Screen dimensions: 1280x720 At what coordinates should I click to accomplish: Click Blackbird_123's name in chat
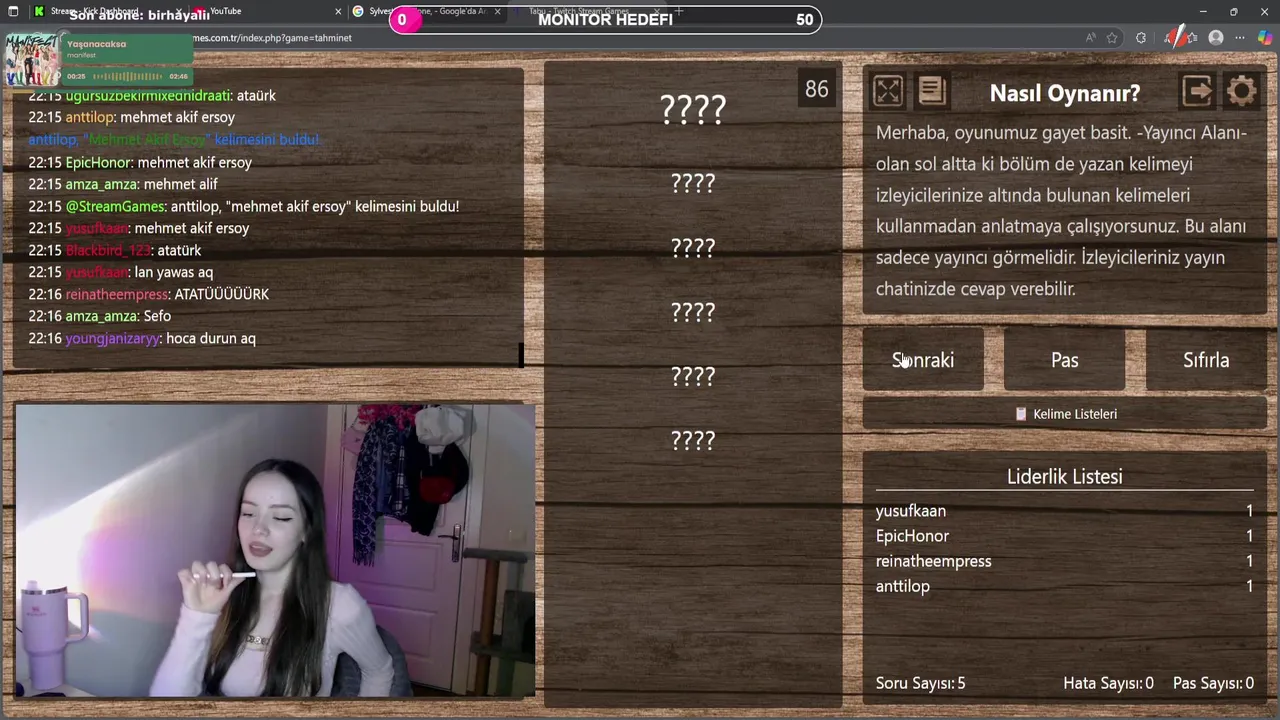[x=108, y=250]
